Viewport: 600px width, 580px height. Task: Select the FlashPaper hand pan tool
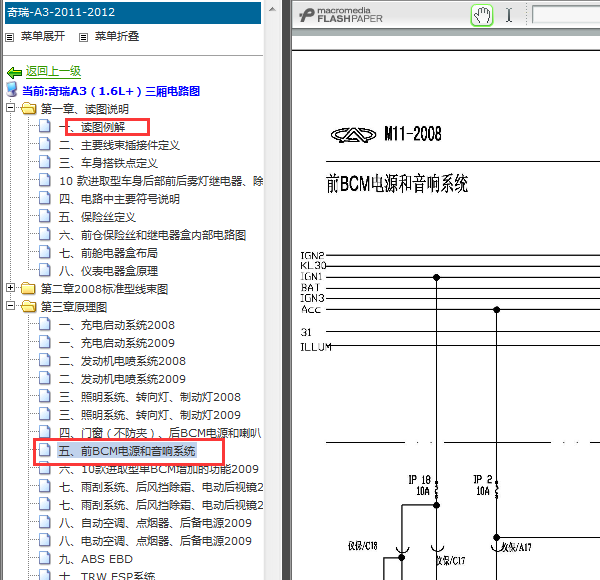[x=481, y=16]
